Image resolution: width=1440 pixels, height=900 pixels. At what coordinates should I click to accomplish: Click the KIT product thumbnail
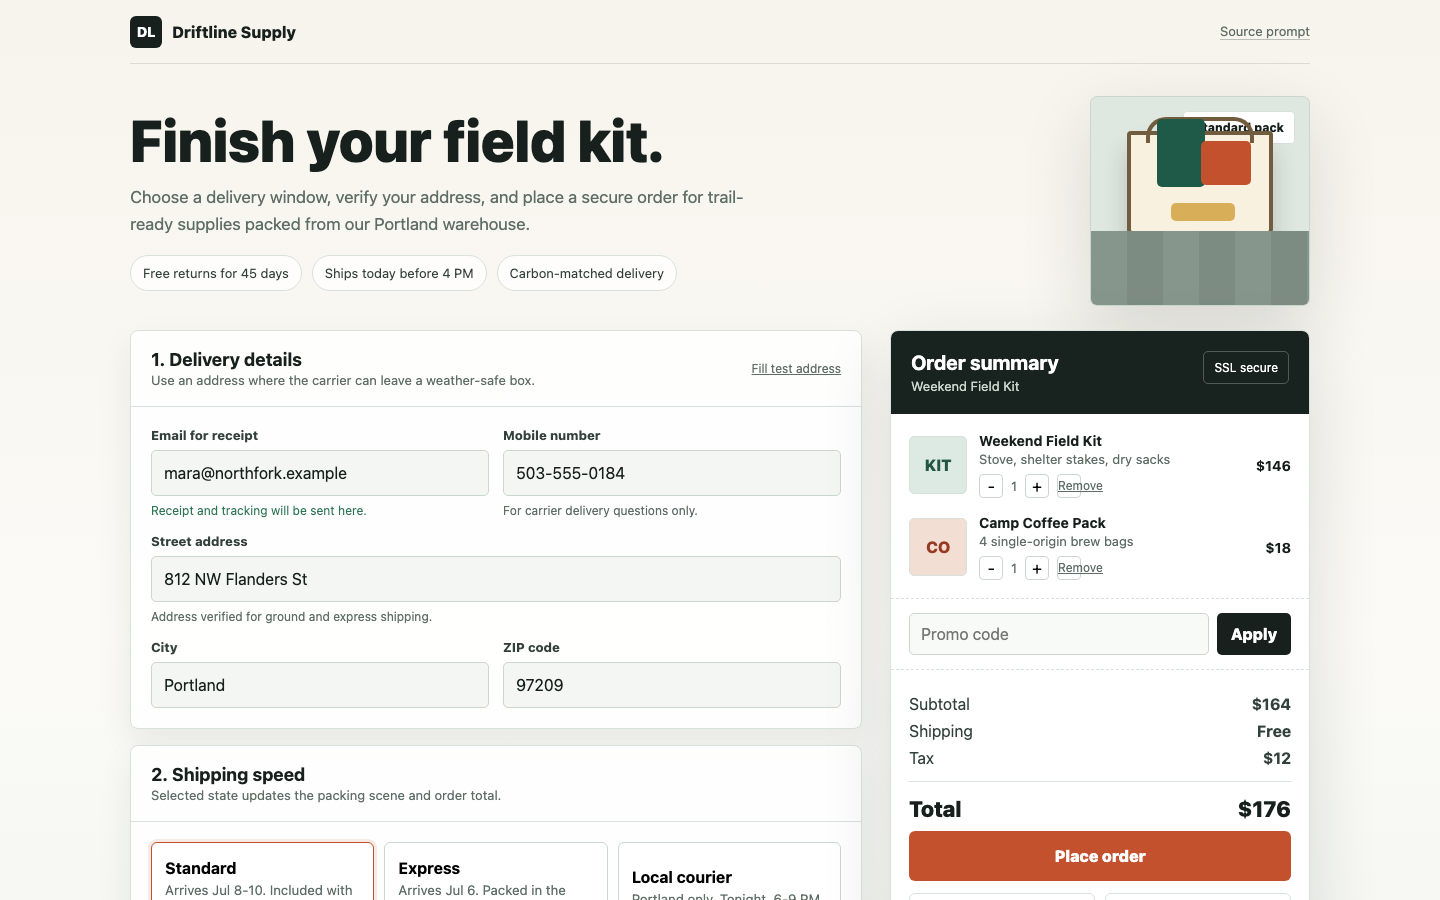(938, 465)
